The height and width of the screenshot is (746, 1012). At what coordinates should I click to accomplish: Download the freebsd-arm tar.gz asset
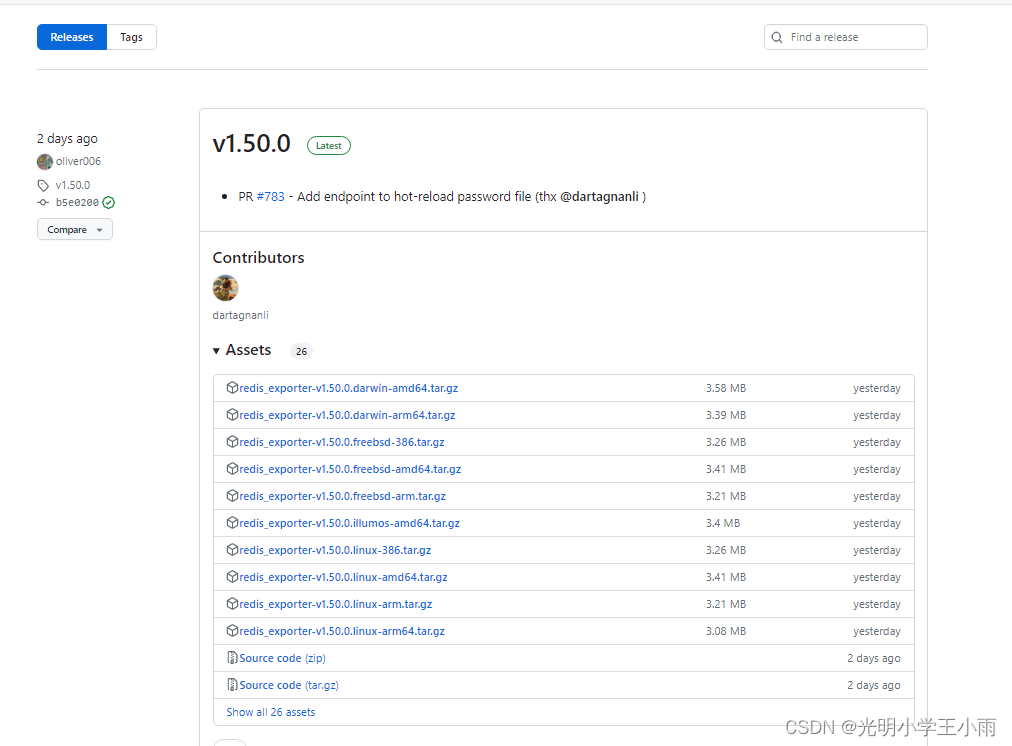pyautogui.click(x=343, y=497)
